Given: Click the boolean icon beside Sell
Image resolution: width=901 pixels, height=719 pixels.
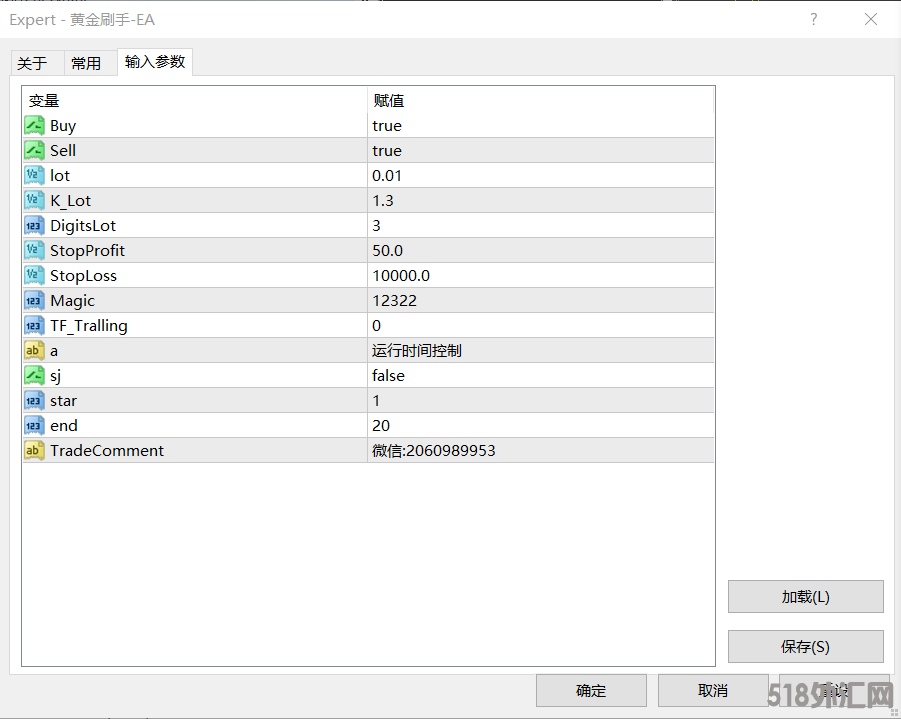Looking at the screenshot, I should [34, 150].
